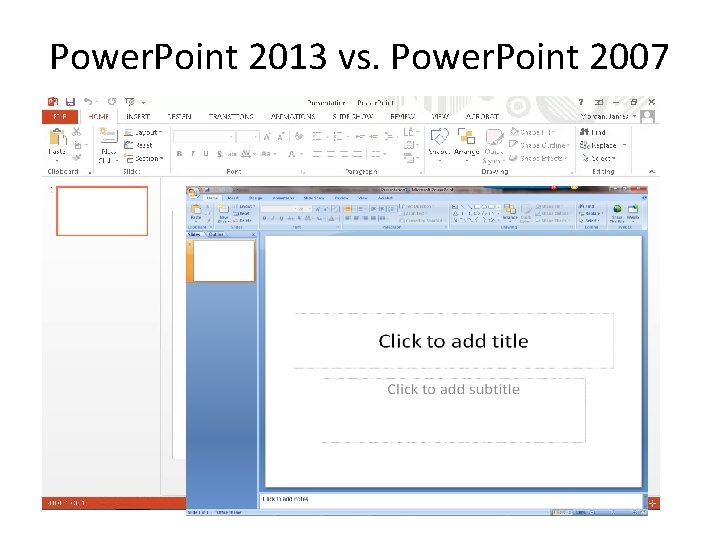Click Save icon in PowerPoint 2013 toolbar
Screen dimensions: 720x540
click(x=70, y=101)
